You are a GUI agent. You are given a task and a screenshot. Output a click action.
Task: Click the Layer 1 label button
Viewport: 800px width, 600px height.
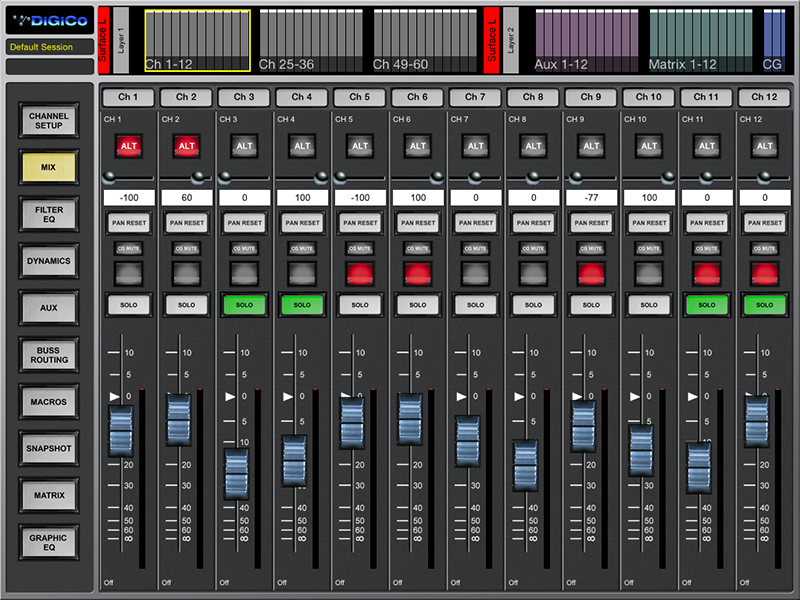tap(121, 40)
